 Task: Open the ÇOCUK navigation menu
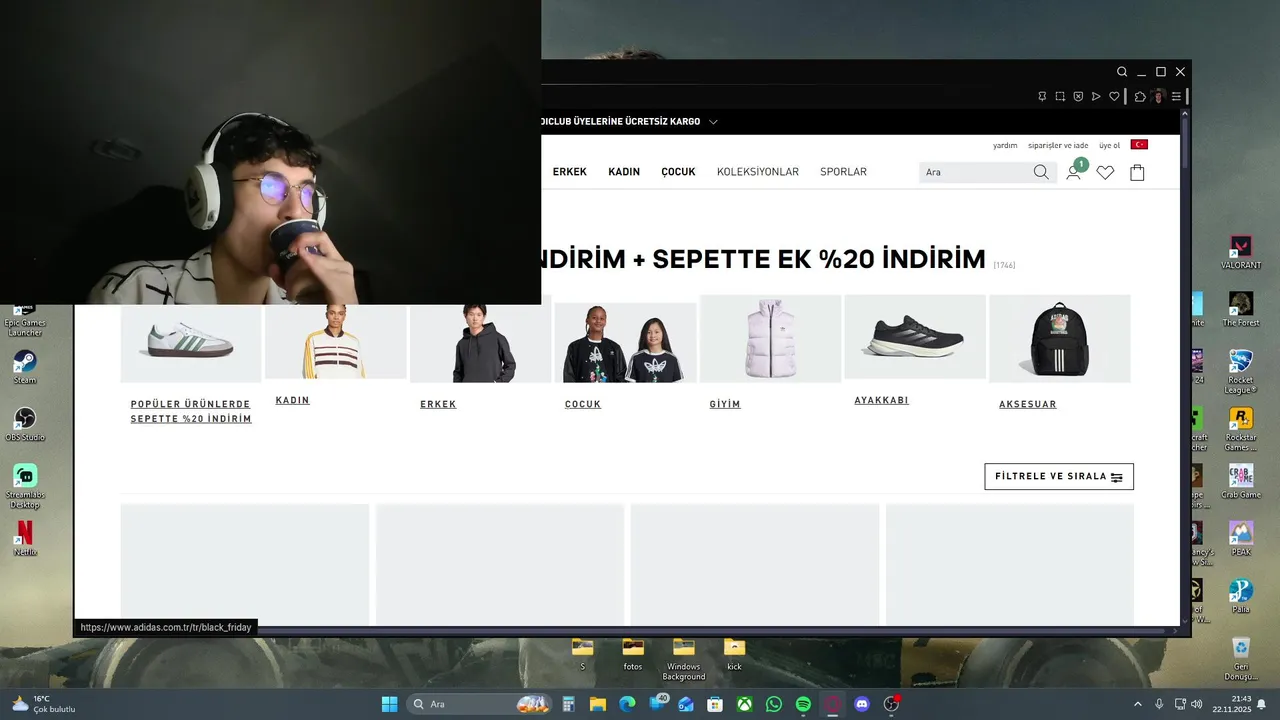point(678,172)
